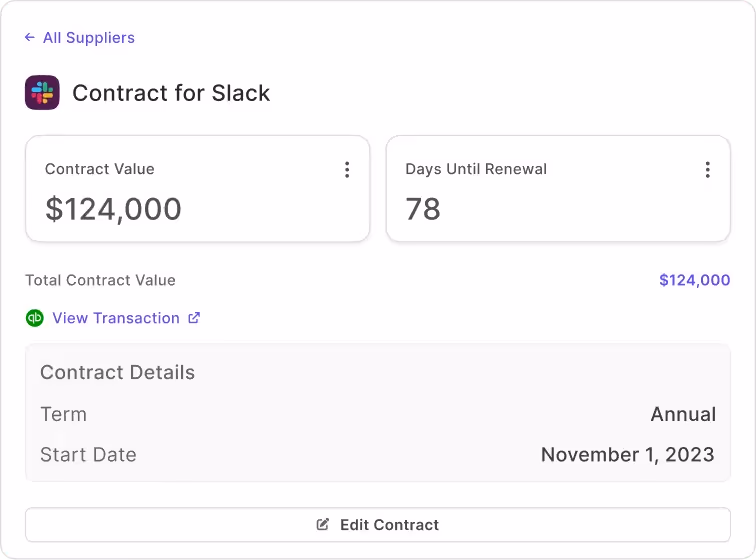The width and height of the screenshot is (756, 560).
Task: Click the 78 days renewal number
Action: point(423,209)
